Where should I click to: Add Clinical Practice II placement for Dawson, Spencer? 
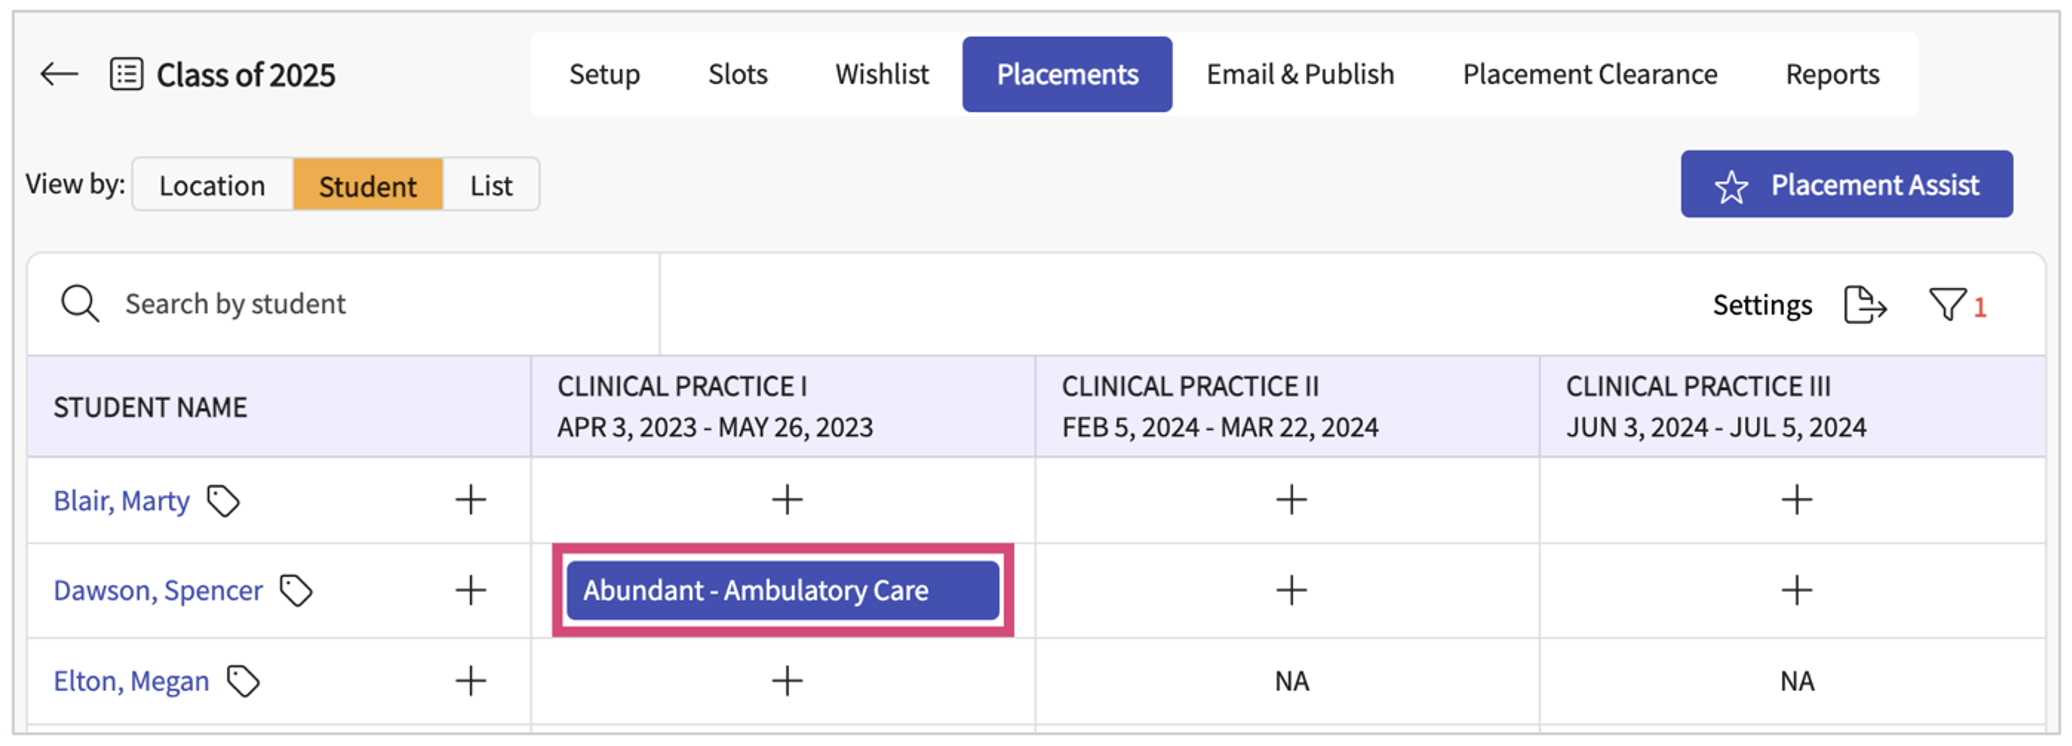tap(1291, 591)
